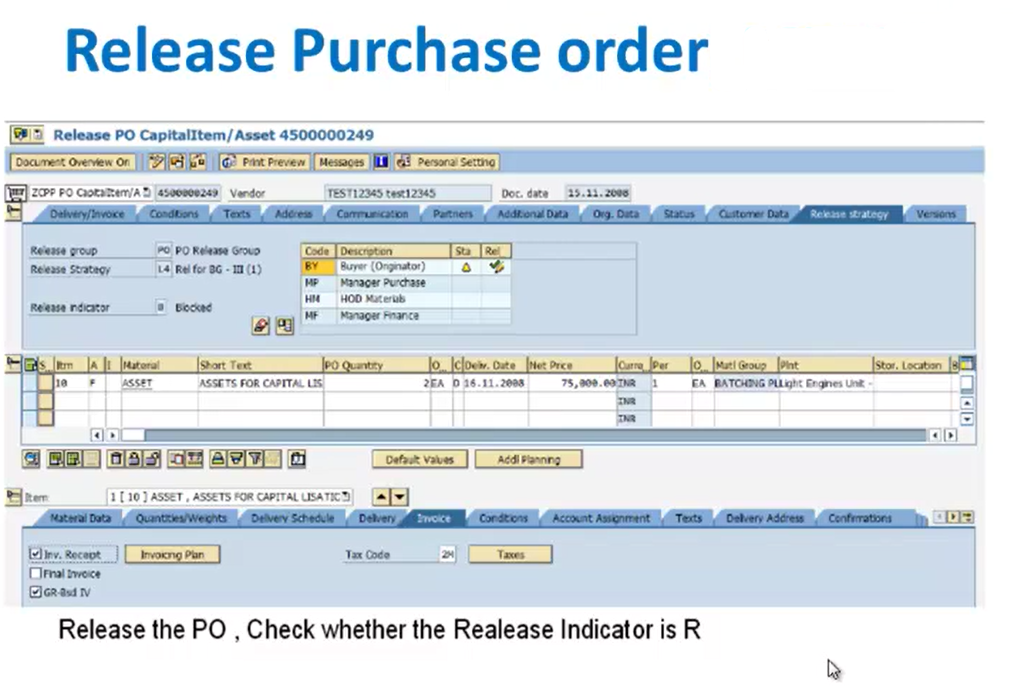Click the cancel release pencil icon below Release indicator
The height and width of the screenshot is (692, 1013).
pos(260,326)
